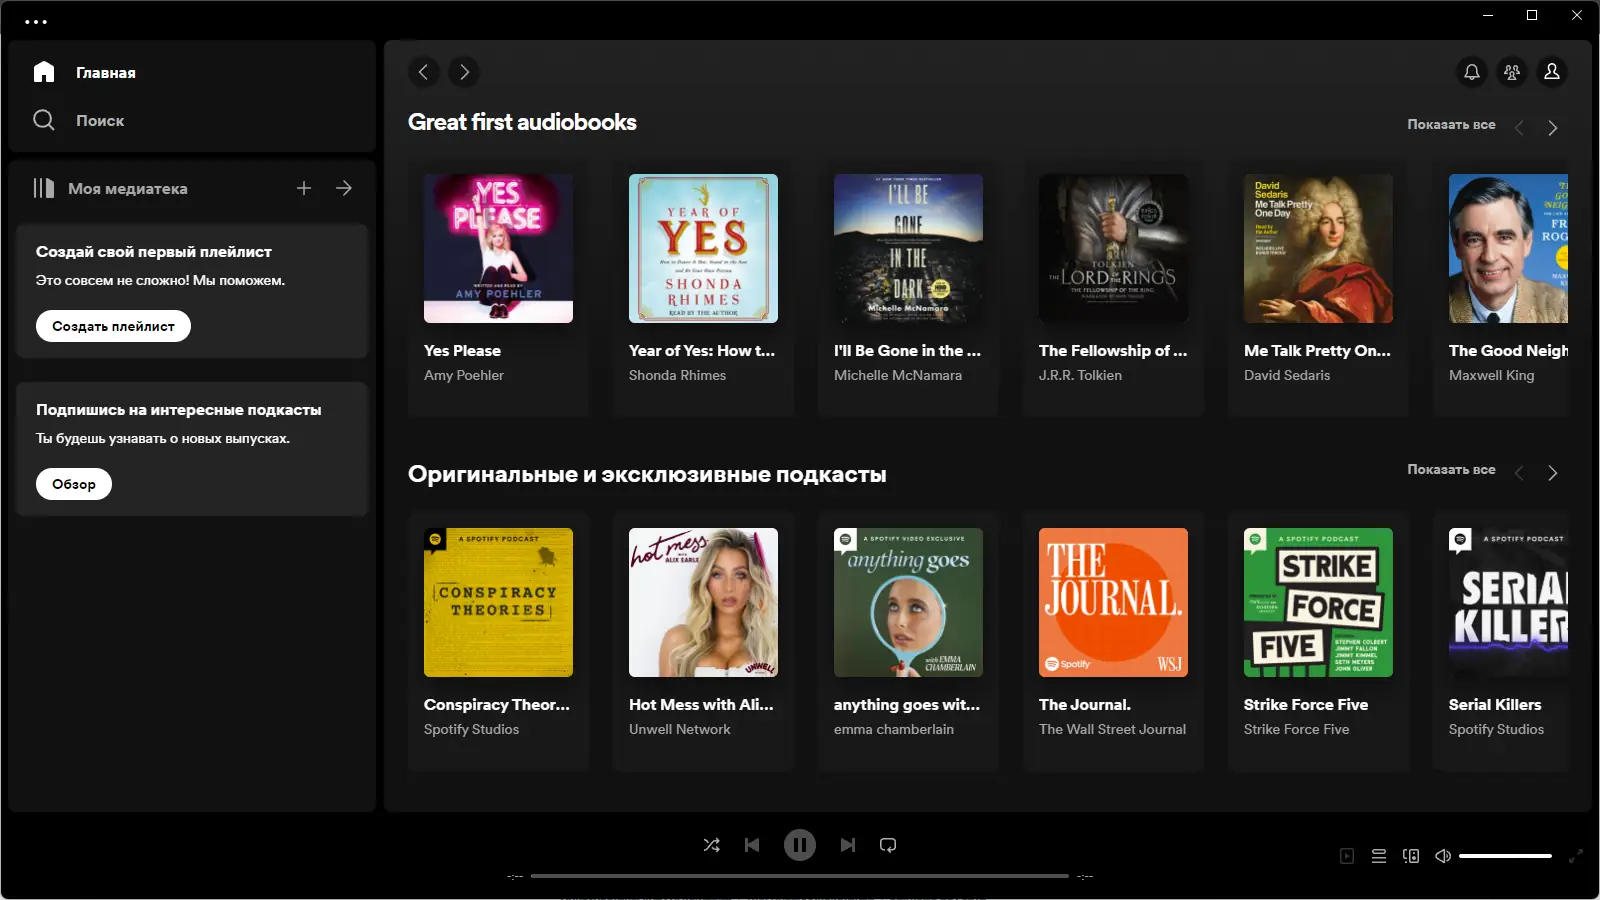The height and width of the screenshot is (900, 1600).
Task: Open The Good Neighbor audiobook cover
Action: (1508, 248)
